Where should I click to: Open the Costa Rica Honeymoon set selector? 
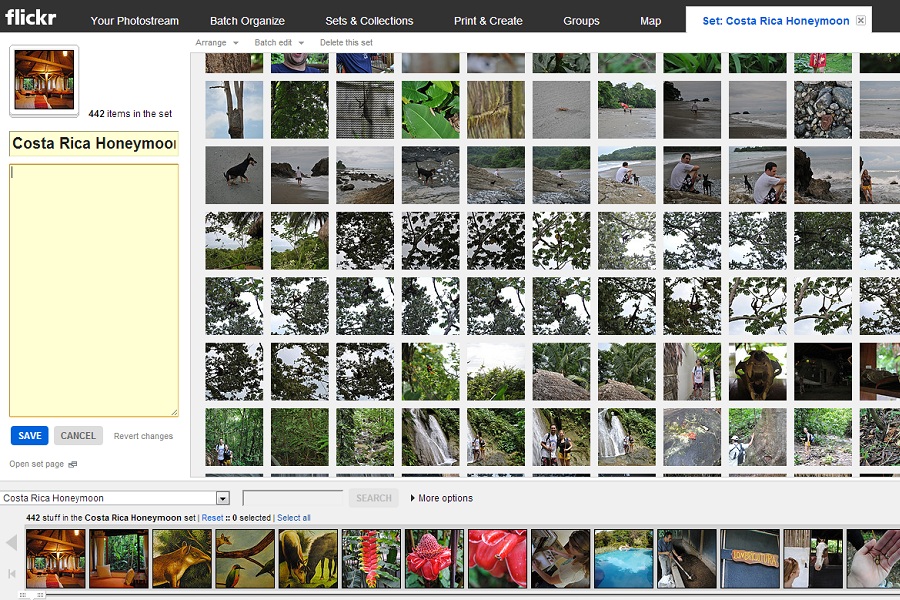pos(115,497)
